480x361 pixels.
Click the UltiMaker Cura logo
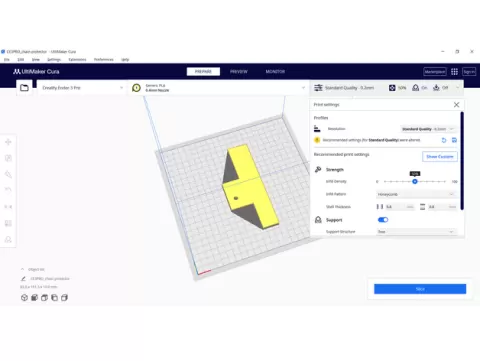coord(36,71)
